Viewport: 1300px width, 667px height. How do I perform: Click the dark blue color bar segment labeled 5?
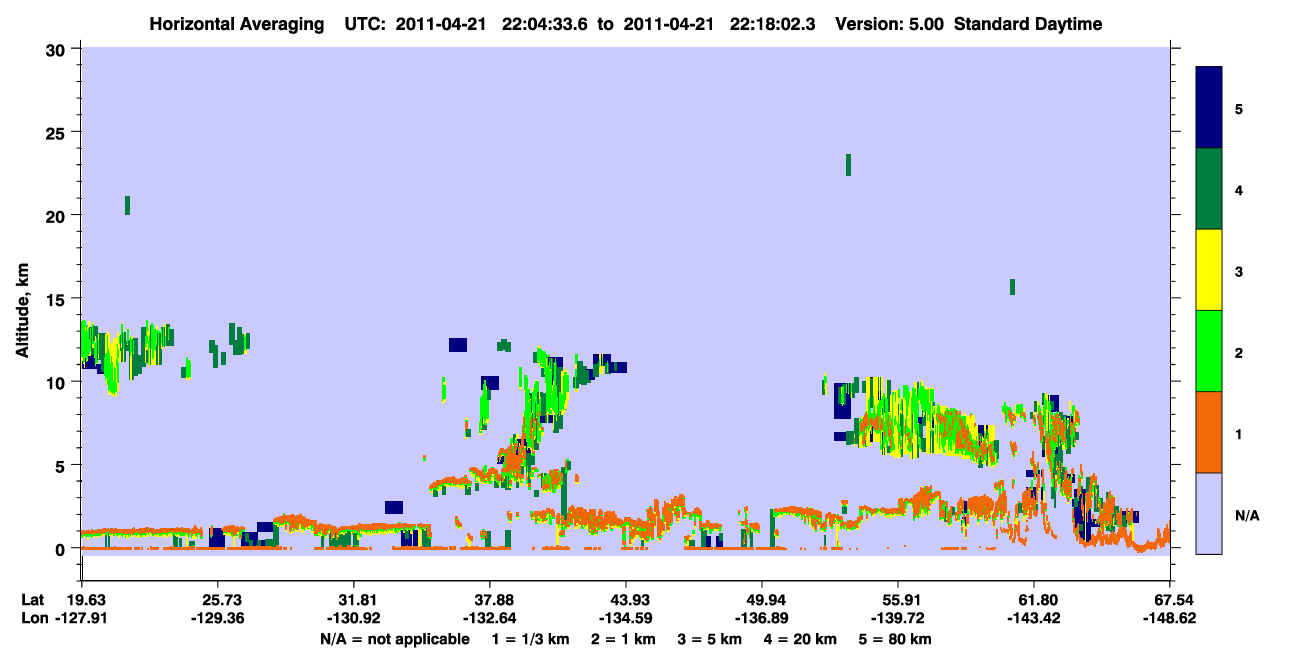[1209, 108]
